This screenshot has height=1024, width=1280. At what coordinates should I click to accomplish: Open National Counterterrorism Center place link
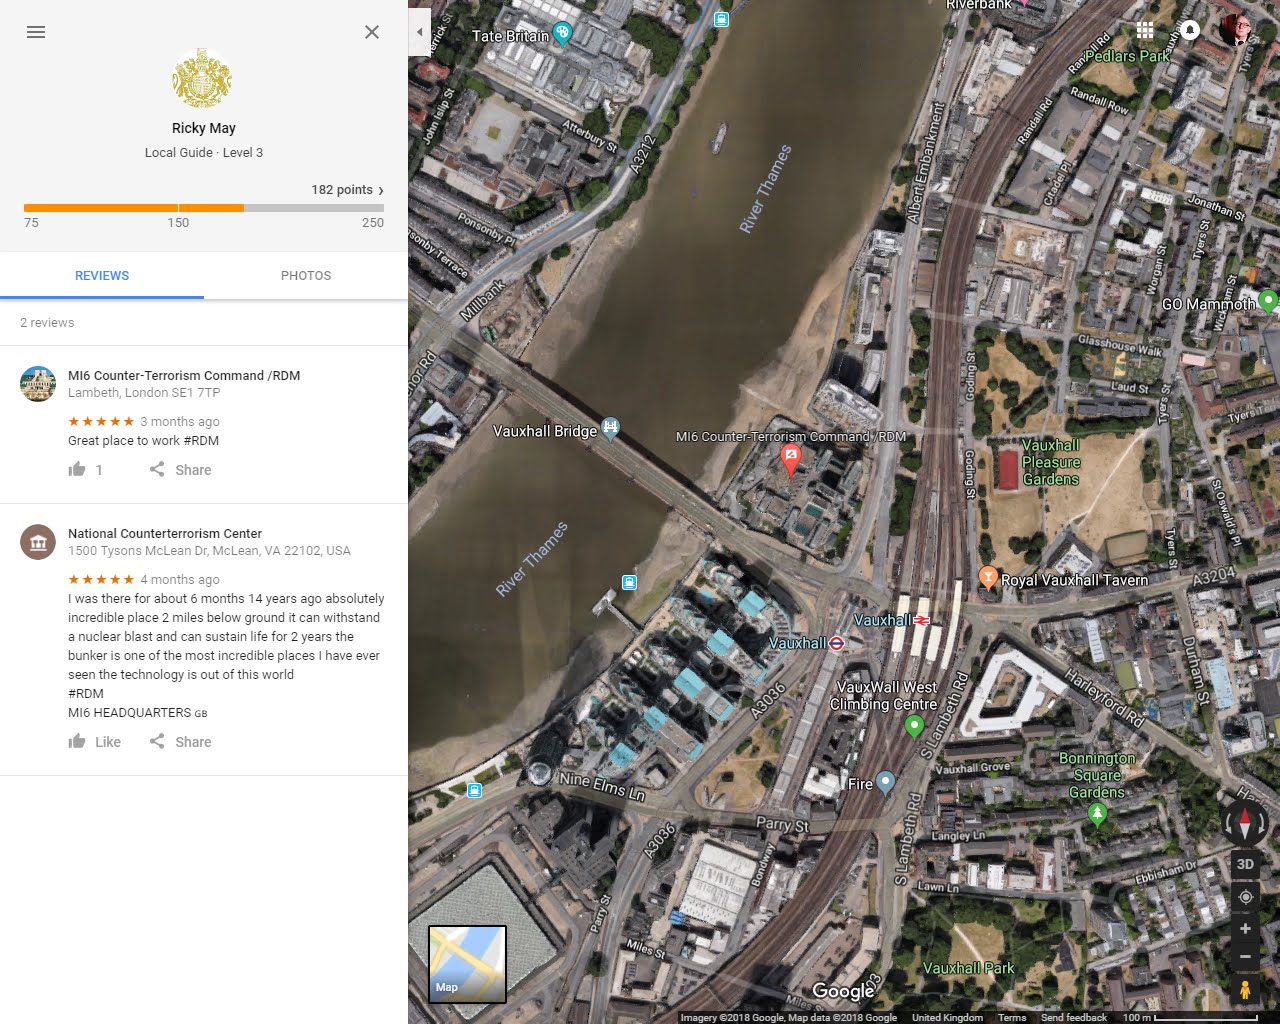pyautogui.click(x=165, y=534)
